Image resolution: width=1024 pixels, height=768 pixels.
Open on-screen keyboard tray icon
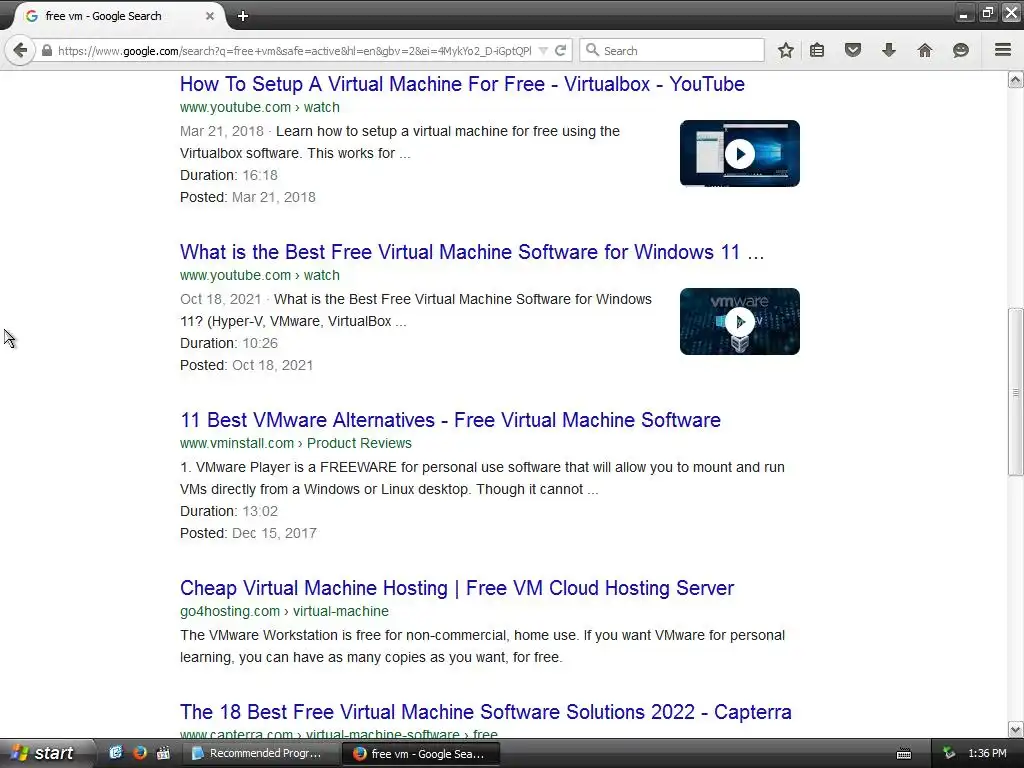tap(904, 754)
